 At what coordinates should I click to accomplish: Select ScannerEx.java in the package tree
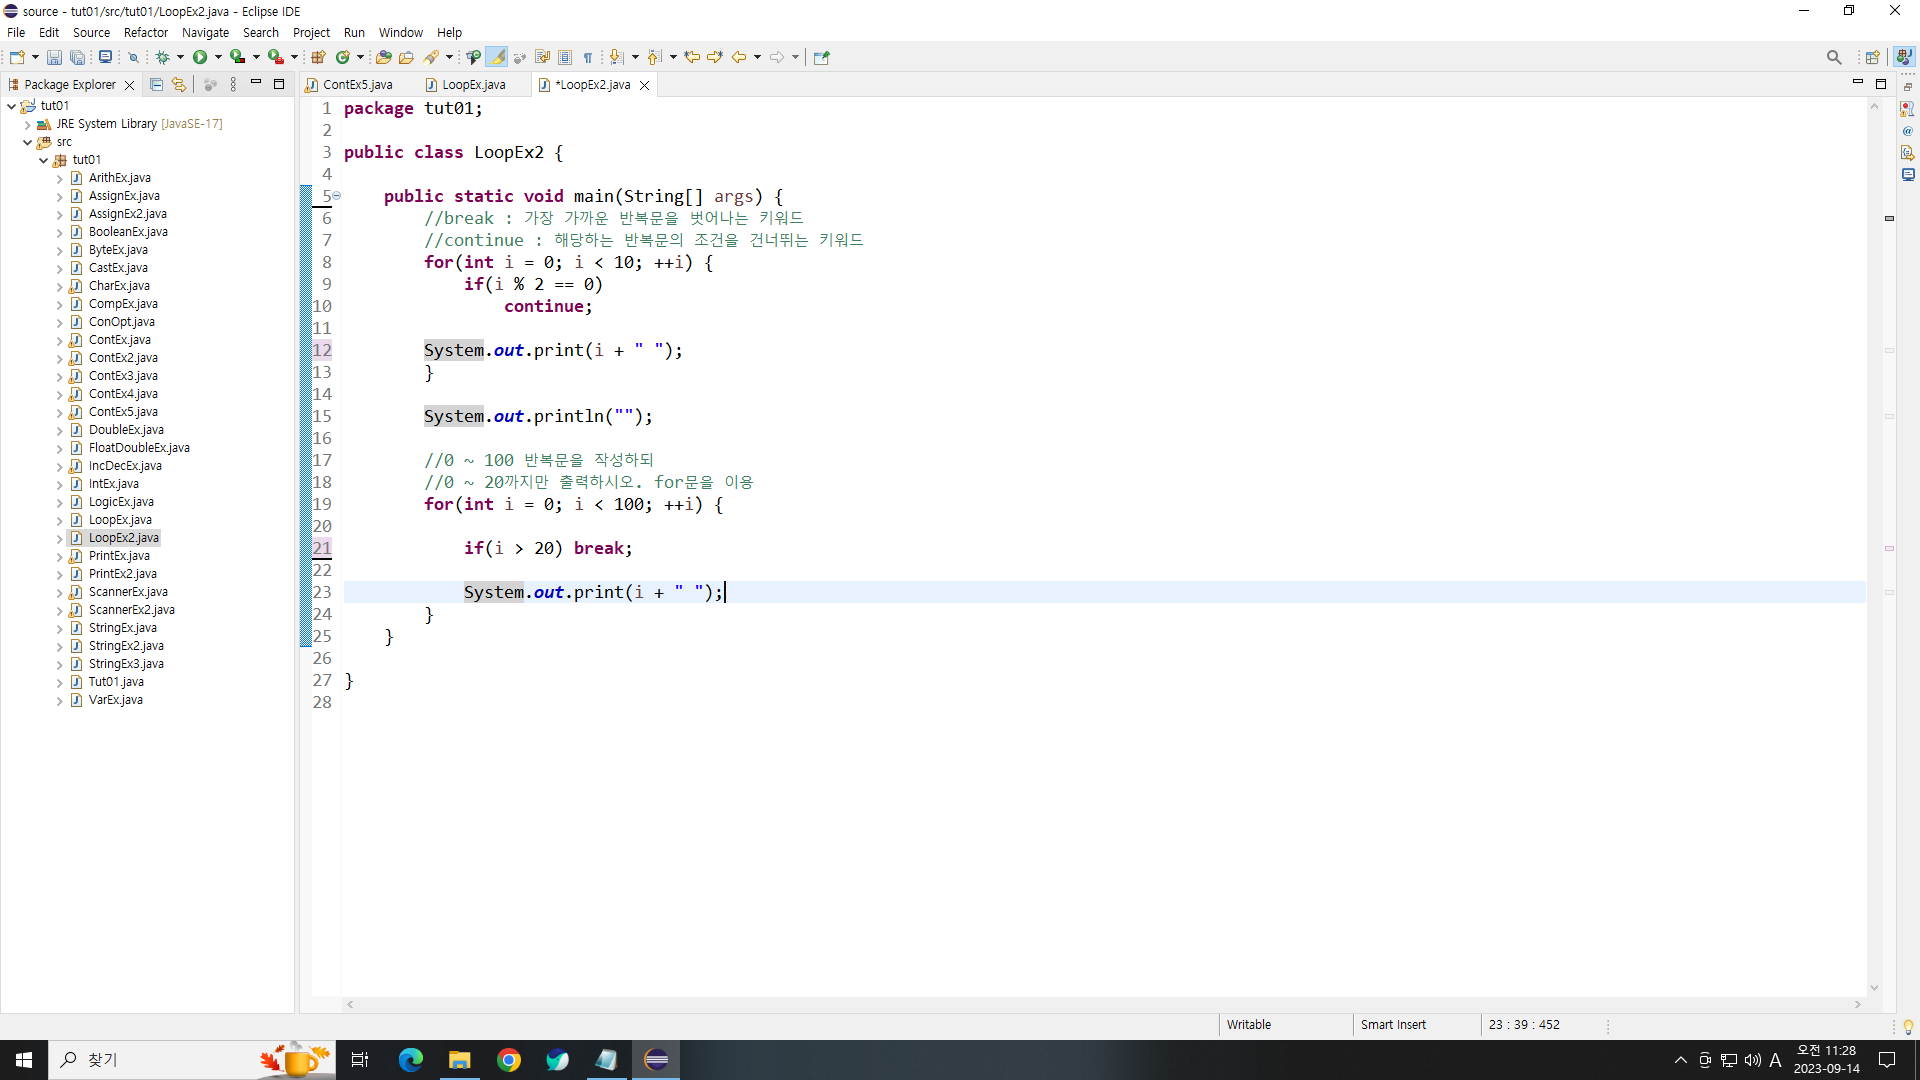click(128, 592)
